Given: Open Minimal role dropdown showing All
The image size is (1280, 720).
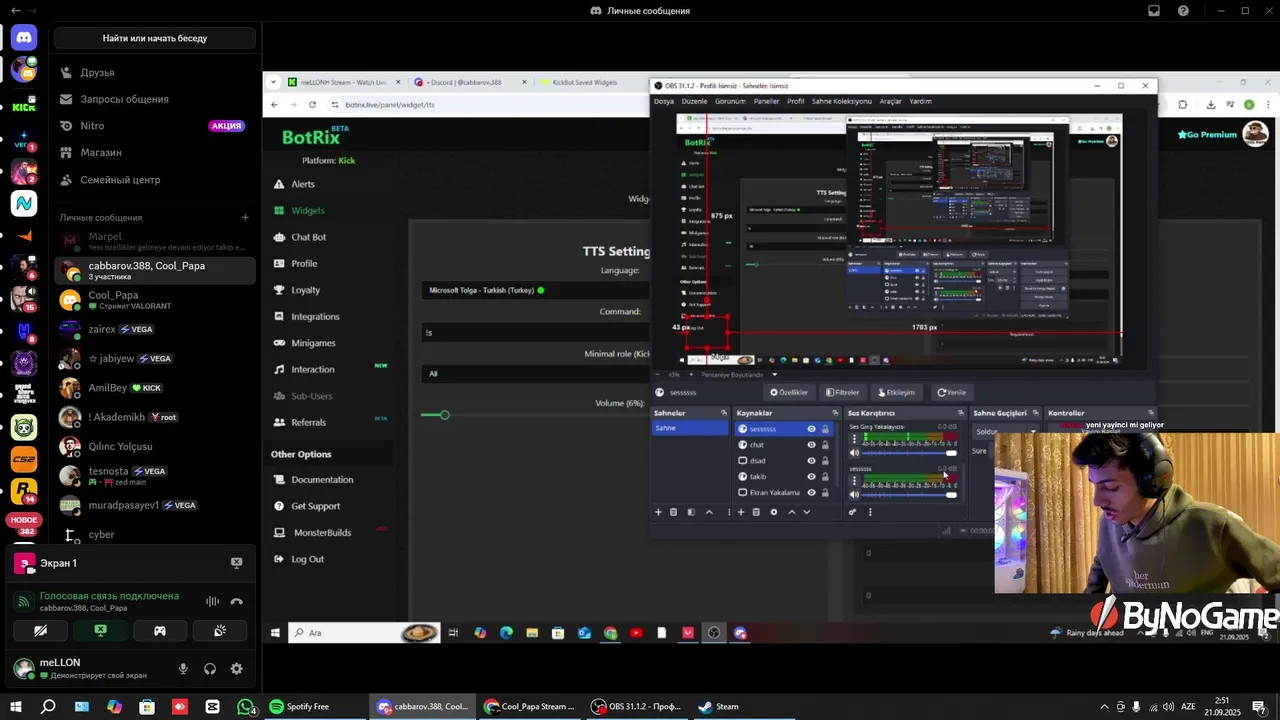Looking at the screenshot, I should [x=535, y=374].
